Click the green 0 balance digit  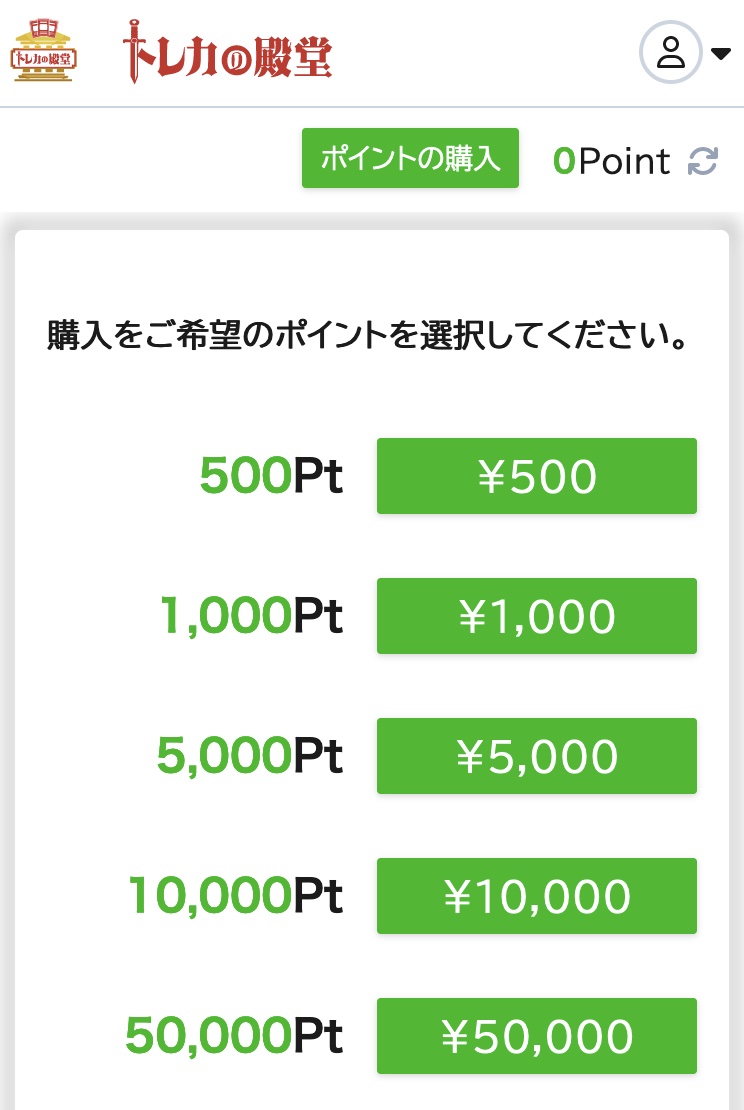(564, 161)
